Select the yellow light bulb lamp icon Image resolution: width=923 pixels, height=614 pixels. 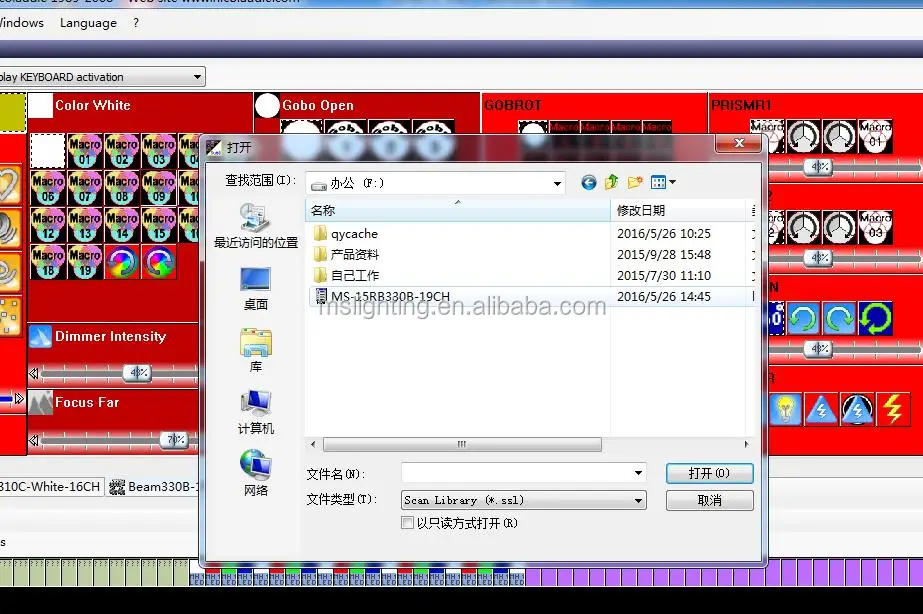(x=786, y=408)
